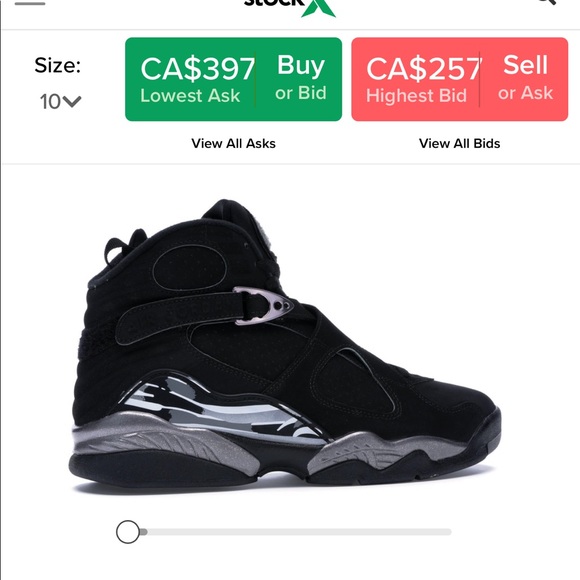The width and height of the screenshot is (580, 580).
Task: Open View All Asks link
Action: click(233, 144)
